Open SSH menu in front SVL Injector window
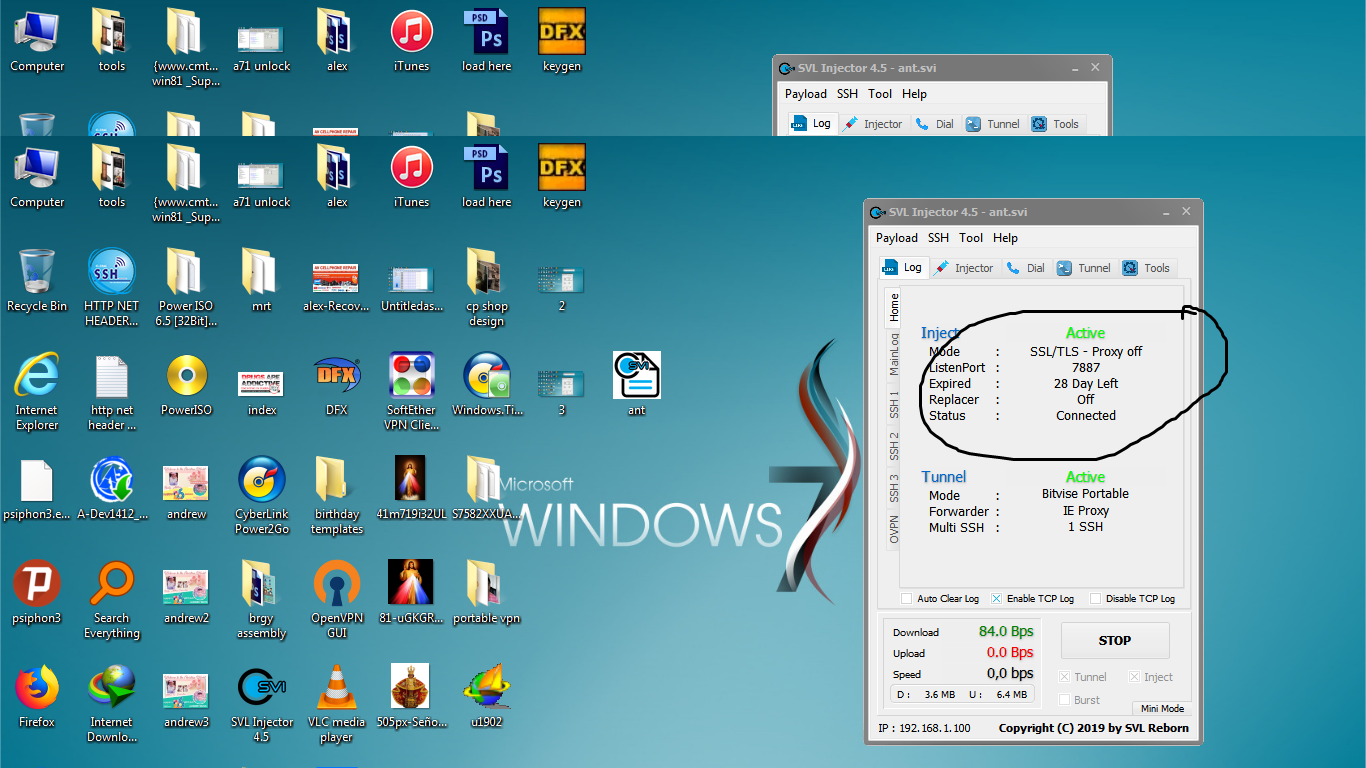 tap(938, 238)
